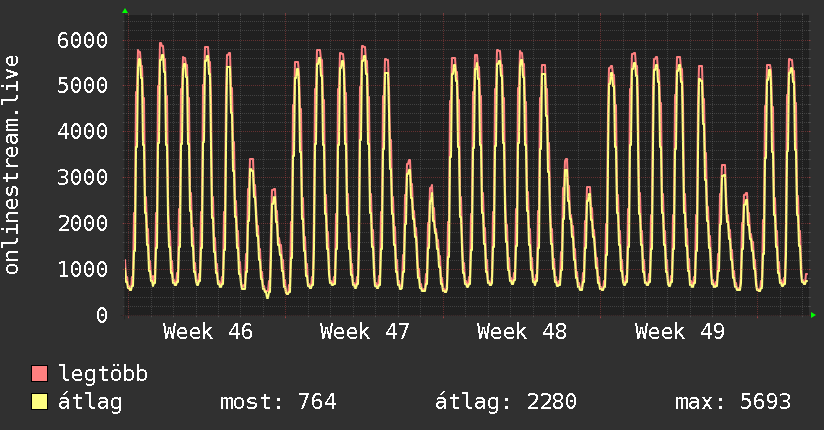Click the 0 y-axis label
Viewport: 824px width, 430px height.
[102, 315]
